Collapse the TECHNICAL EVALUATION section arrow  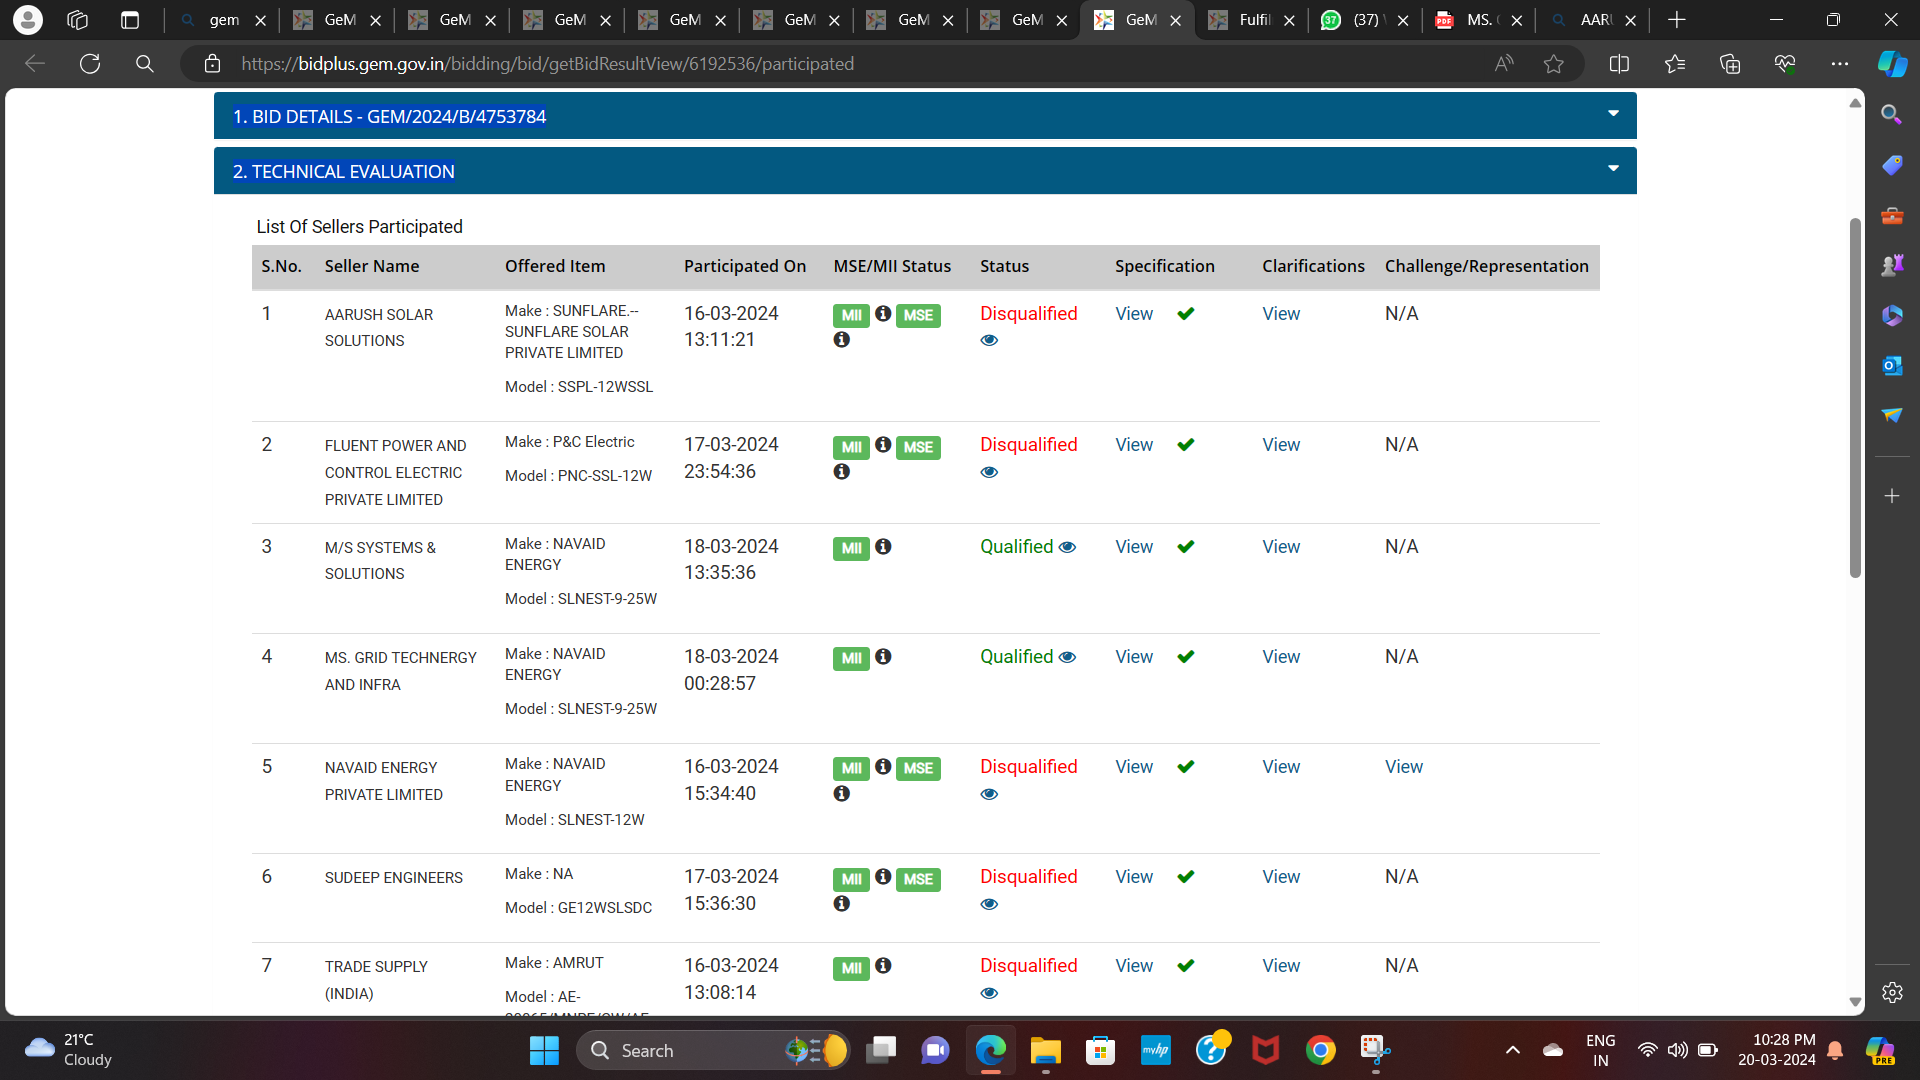coord(1613,169)
